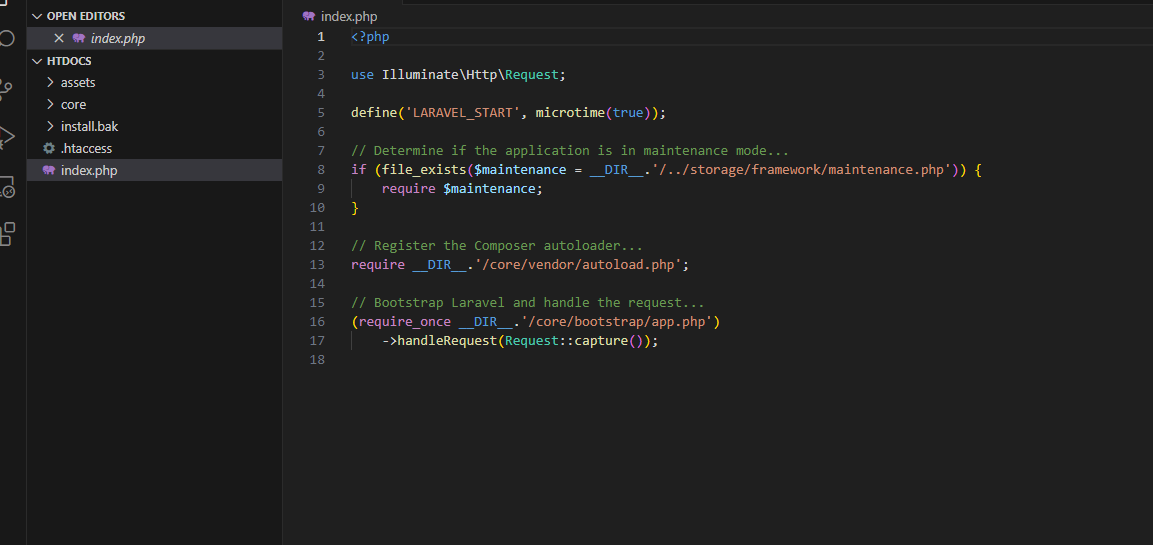Viewport: 1153px width, 545px height.
Task: Click $maintenance variable on line 8
Action: (520, 170)
